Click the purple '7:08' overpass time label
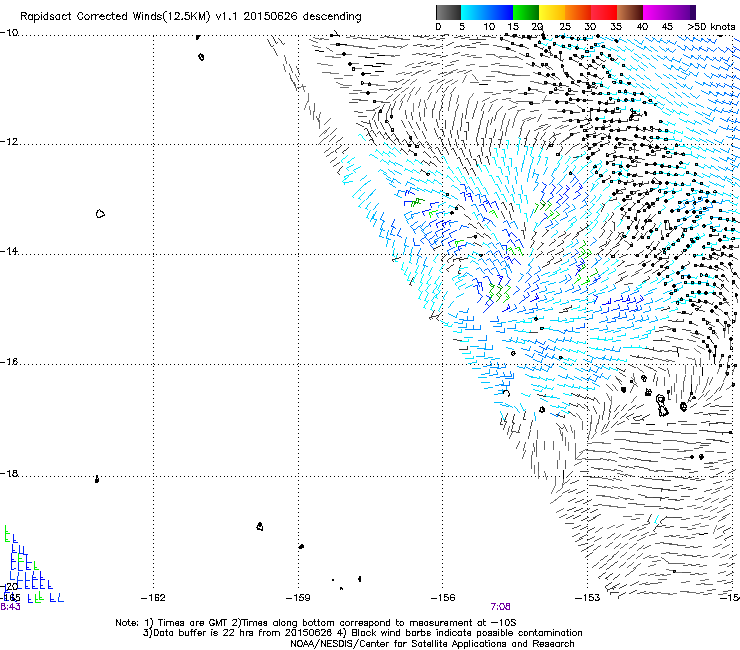The image size is (740, 650). click(x=500, y=607)
